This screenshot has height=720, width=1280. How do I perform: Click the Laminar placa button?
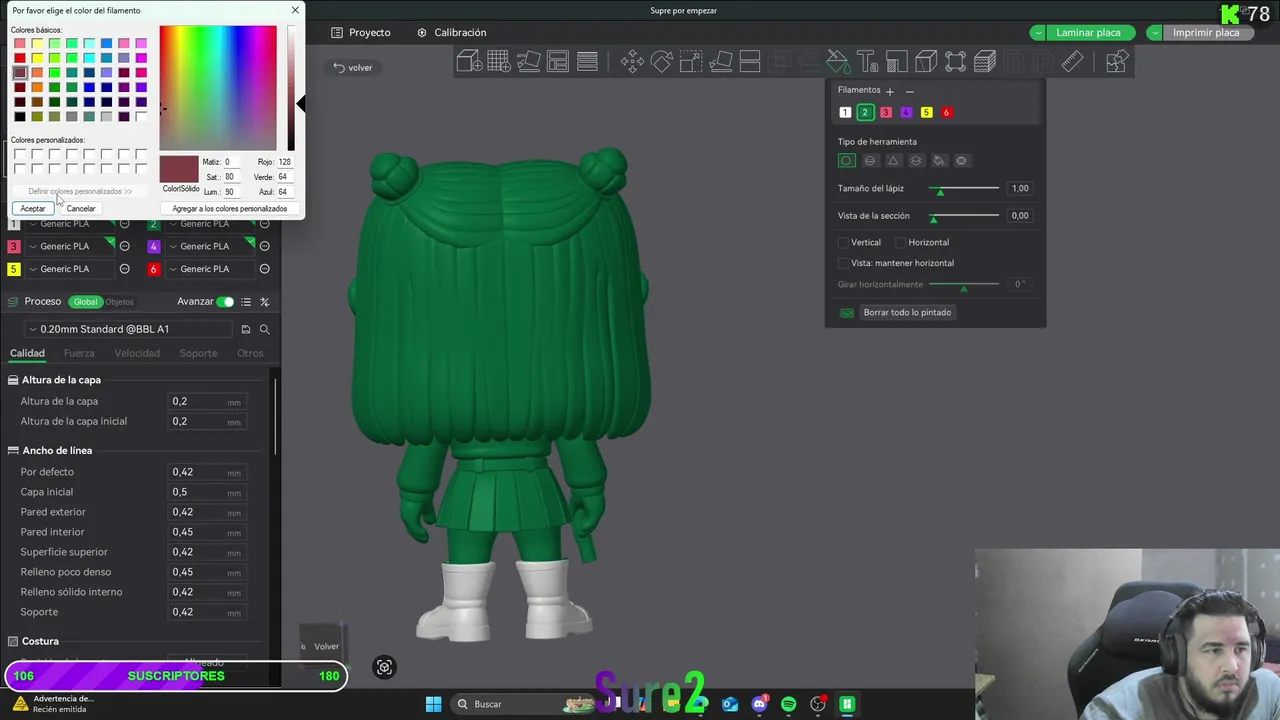1088,33
